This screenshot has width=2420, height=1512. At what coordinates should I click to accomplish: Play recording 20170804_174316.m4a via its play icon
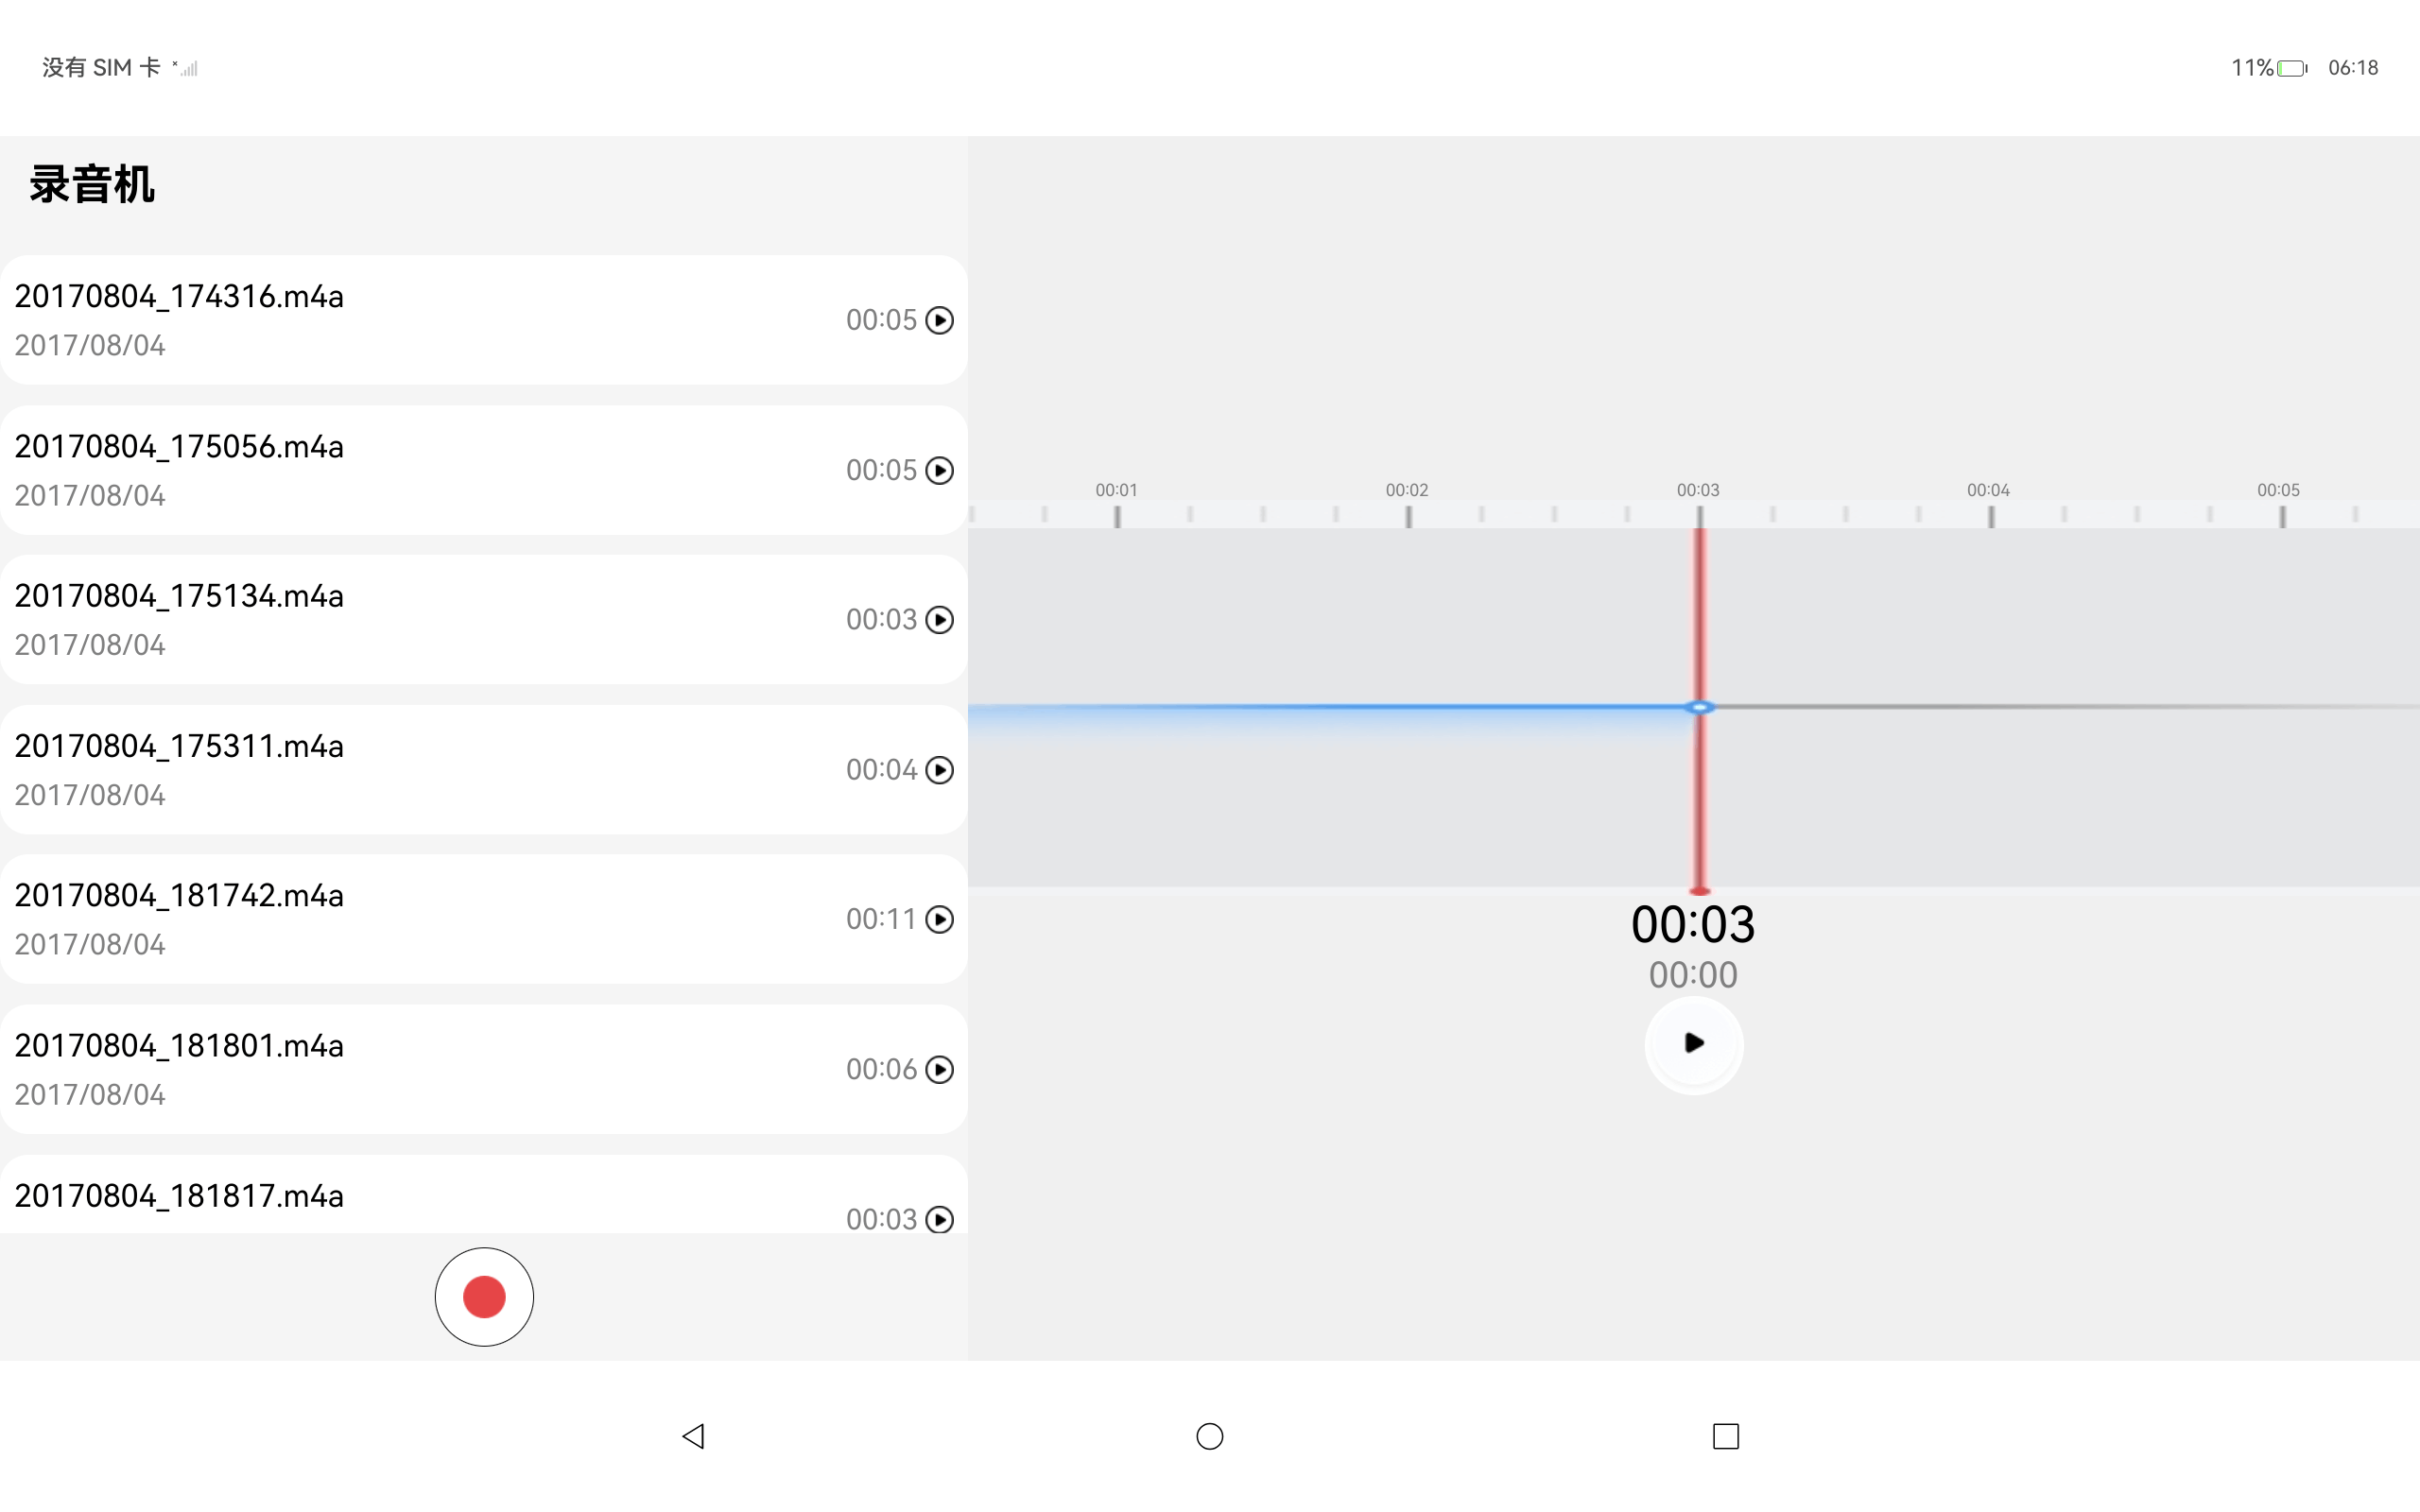click(x=939, y=320)
